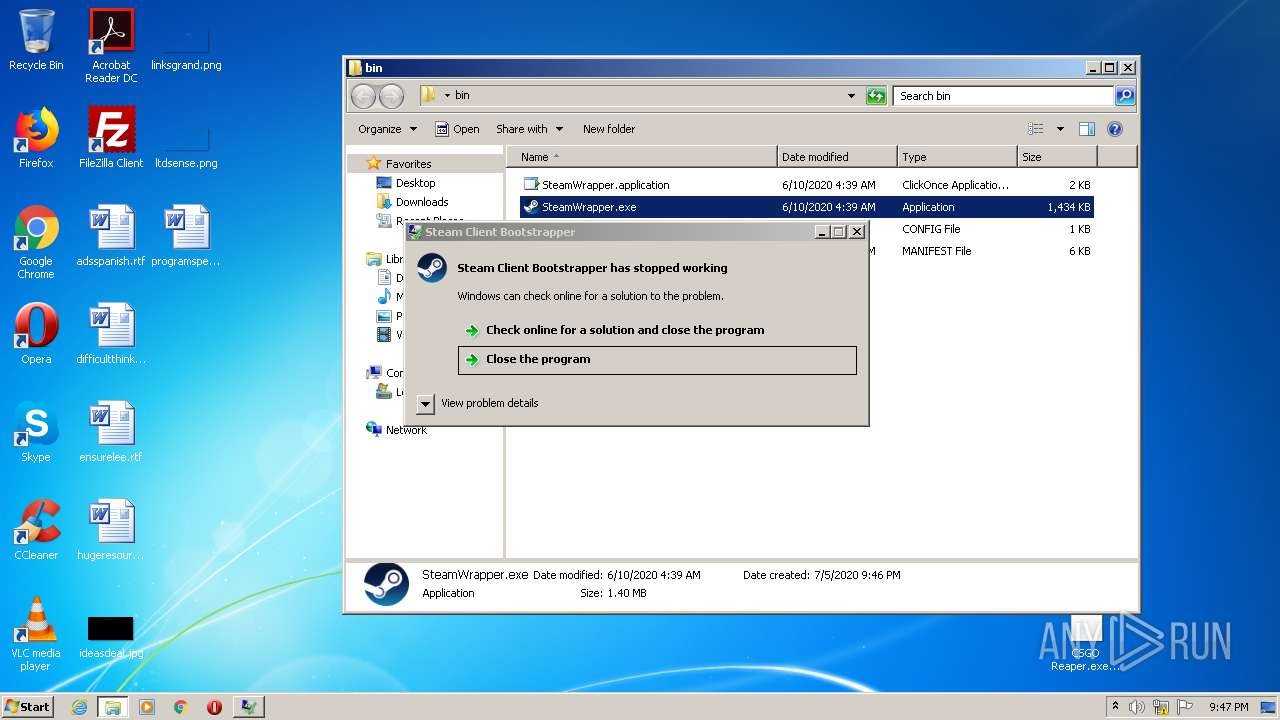Select ensurelee.rtf document icon
The height and width of the screenshot is (720, 1280).
click(111, 433)
